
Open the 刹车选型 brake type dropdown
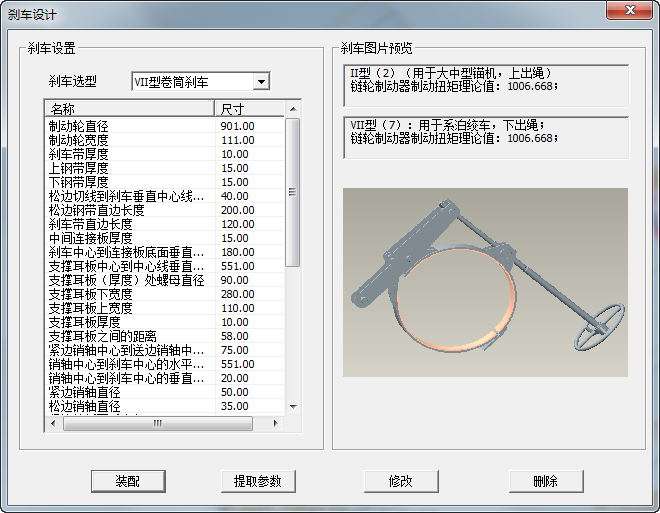pos(261,82)
